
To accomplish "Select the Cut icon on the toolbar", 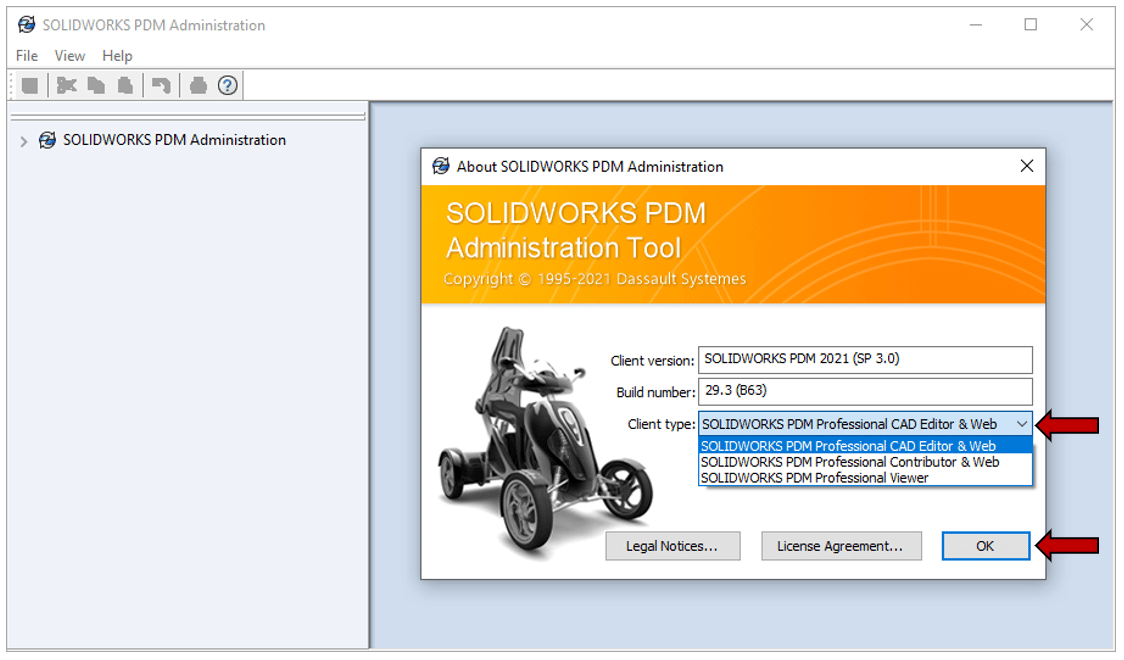I will [65, 85].
